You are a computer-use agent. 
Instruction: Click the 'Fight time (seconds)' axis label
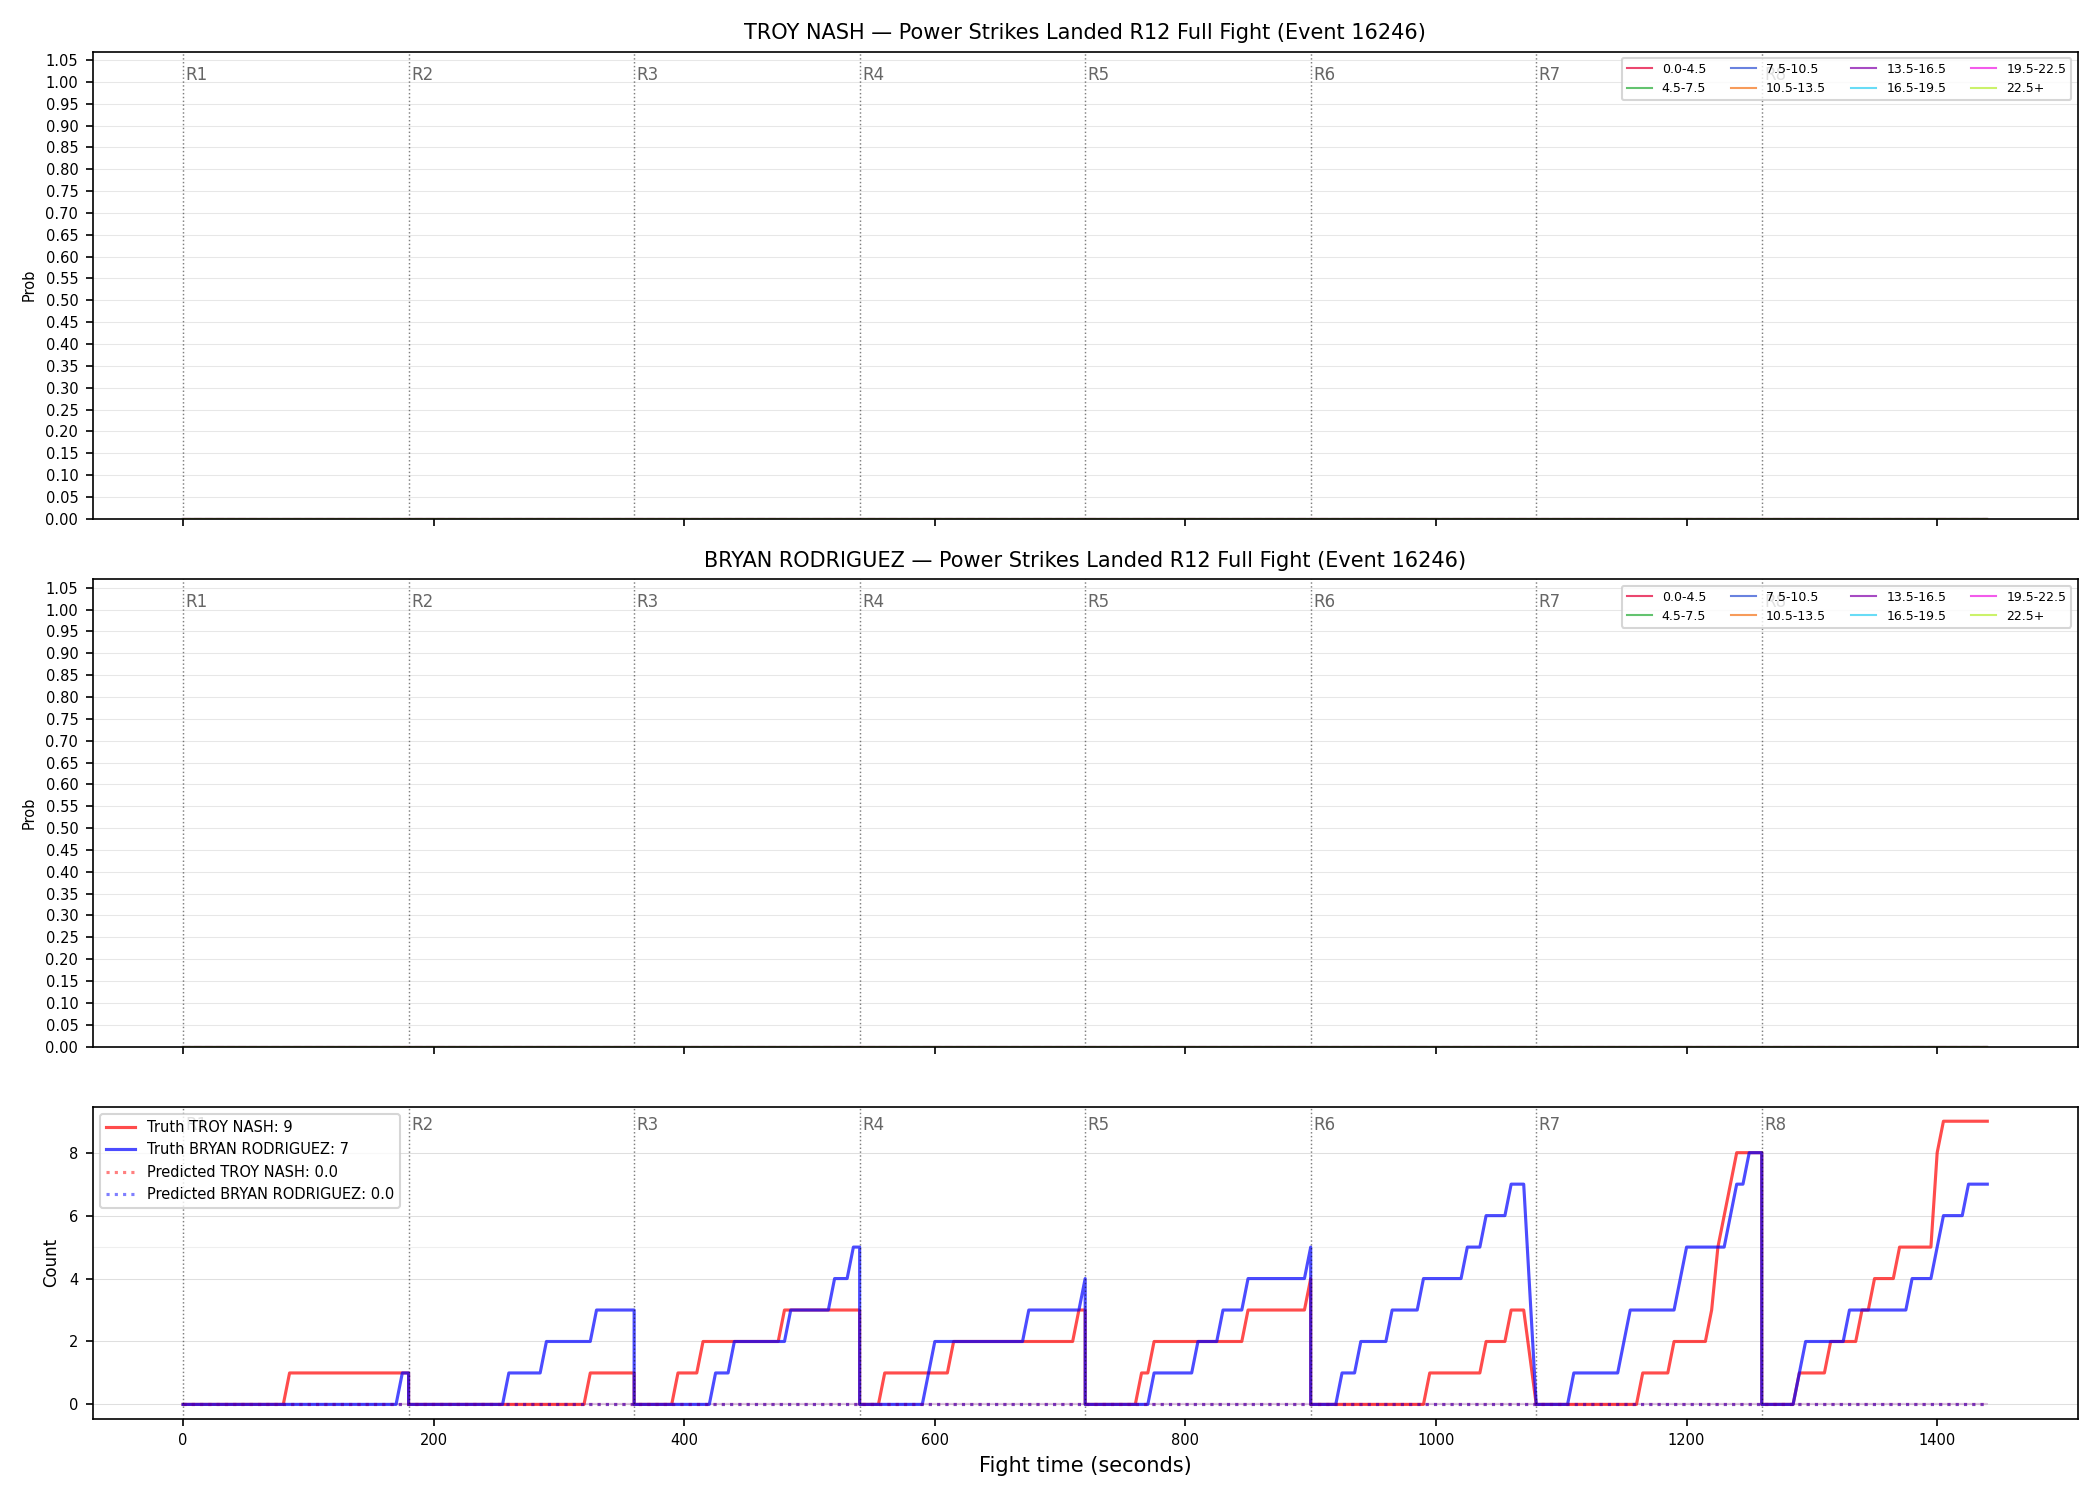1085,1465
